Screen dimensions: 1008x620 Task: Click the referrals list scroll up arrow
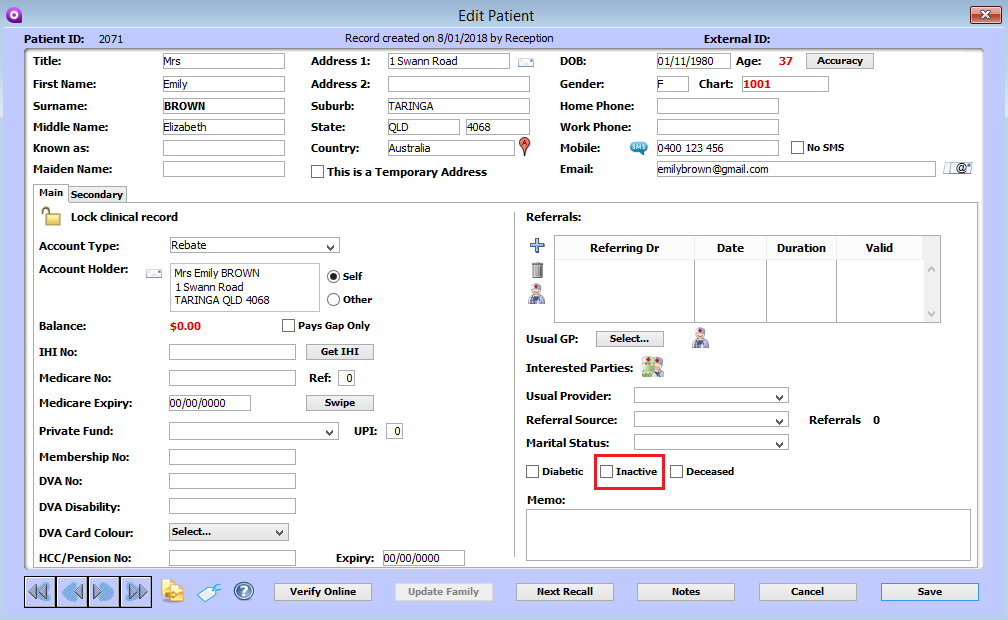click(931, 269)
